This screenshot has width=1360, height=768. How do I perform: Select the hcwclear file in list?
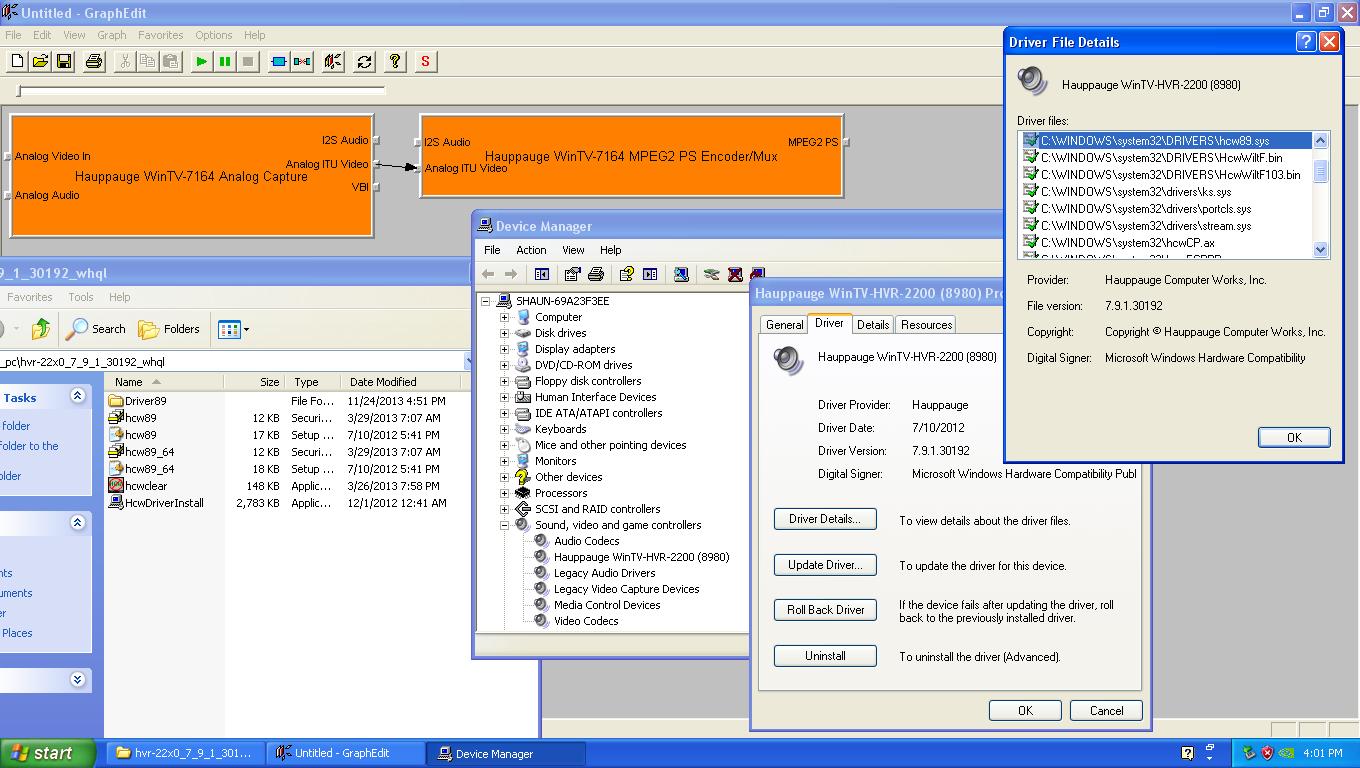(145, 486)
